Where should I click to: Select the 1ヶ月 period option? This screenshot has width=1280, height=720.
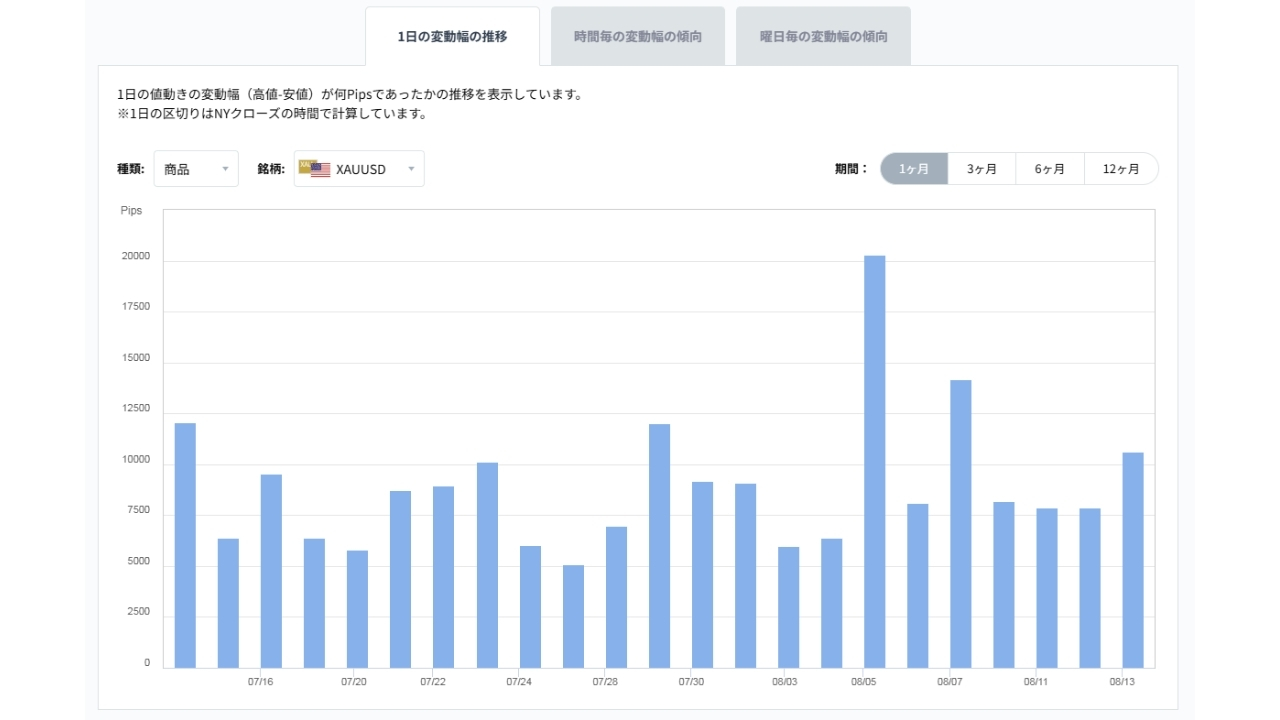(x=914, y=169)
